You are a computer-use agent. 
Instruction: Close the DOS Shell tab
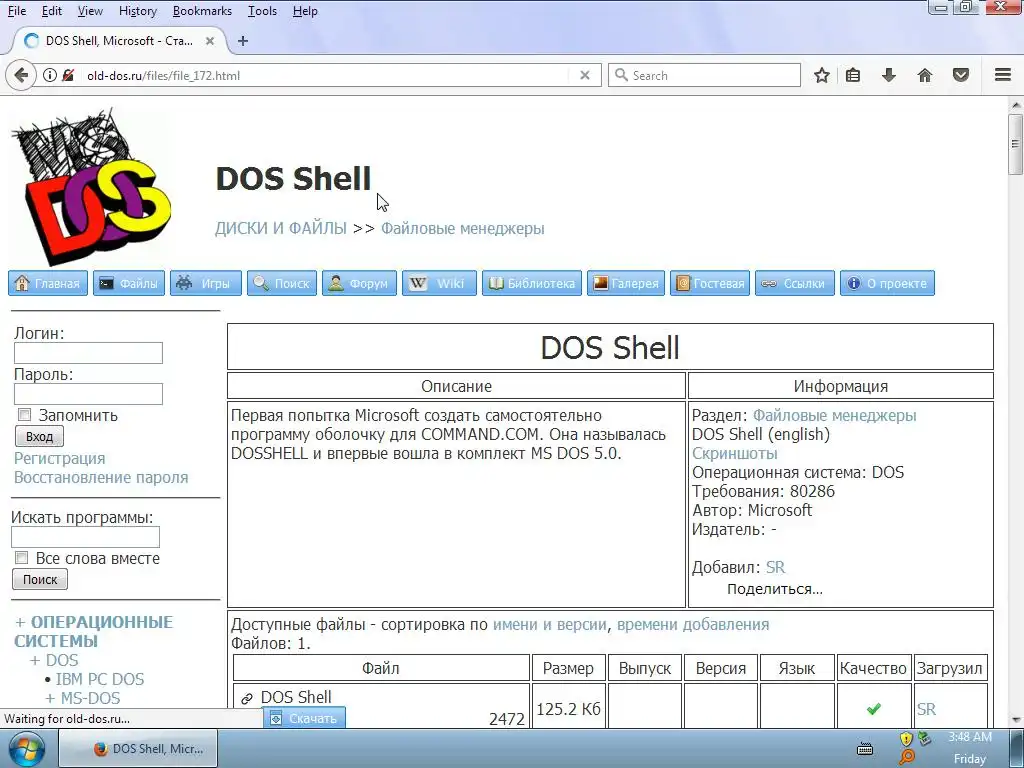pyautogui.click(x=210, y=40)
